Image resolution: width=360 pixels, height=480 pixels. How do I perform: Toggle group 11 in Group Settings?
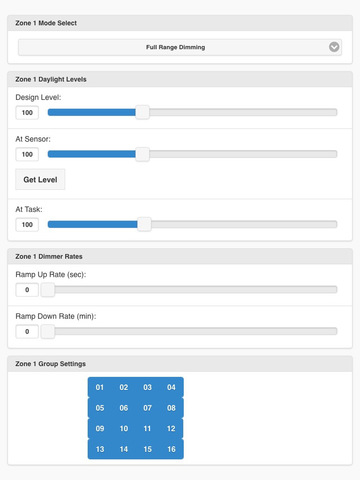coord(147,429)
